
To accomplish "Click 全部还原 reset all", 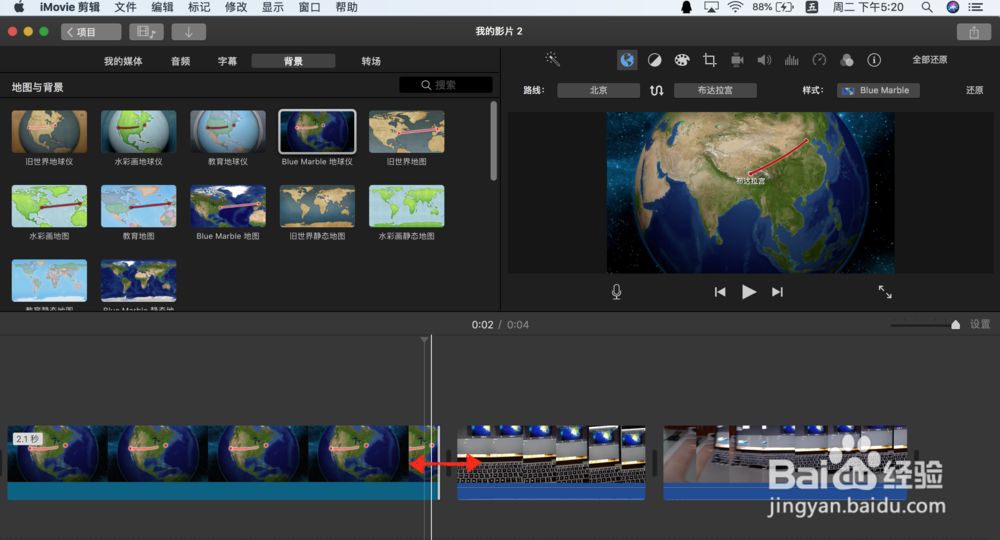I will pyautogui.click(x=930, y=60).
